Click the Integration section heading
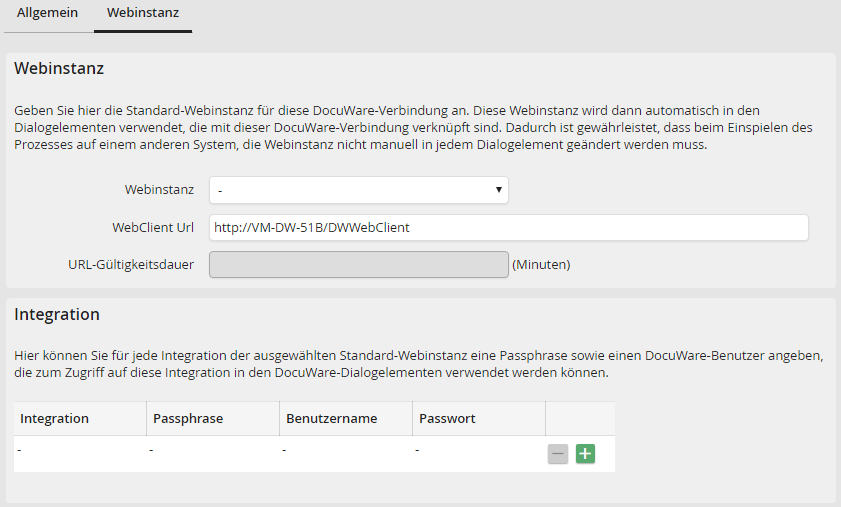The width and height of the screenshot is (841, 507). pos(57,314)
